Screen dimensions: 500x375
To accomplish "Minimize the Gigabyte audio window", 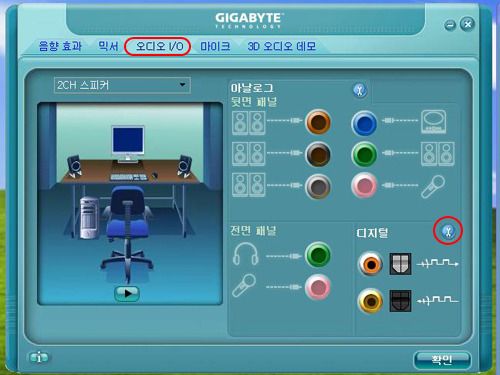I will tap(450, 25).
